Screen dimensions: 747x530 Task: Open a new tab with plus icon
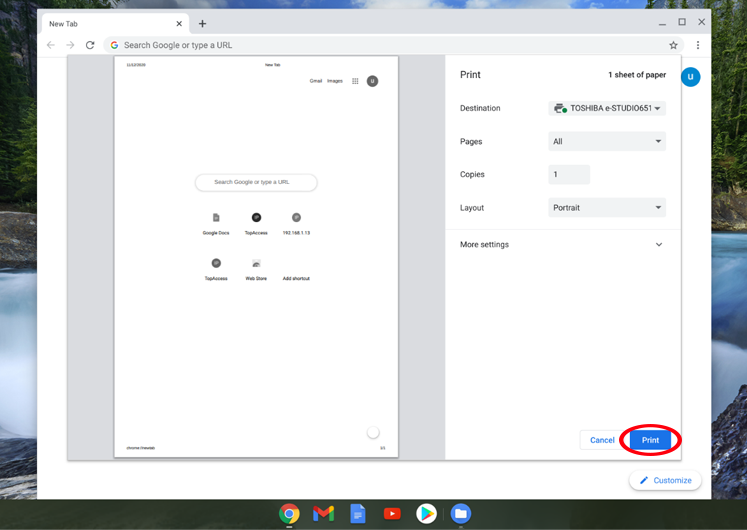[x=202, y=23]
